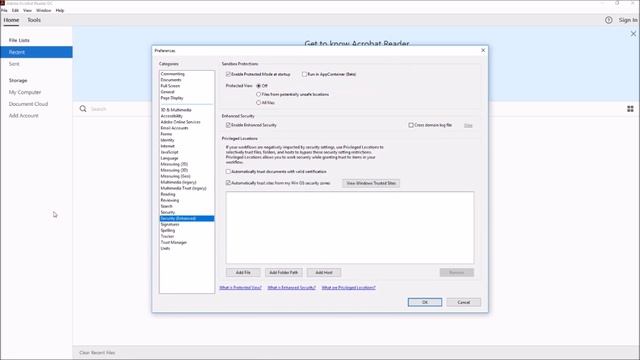Select Accessibility category

171,116
